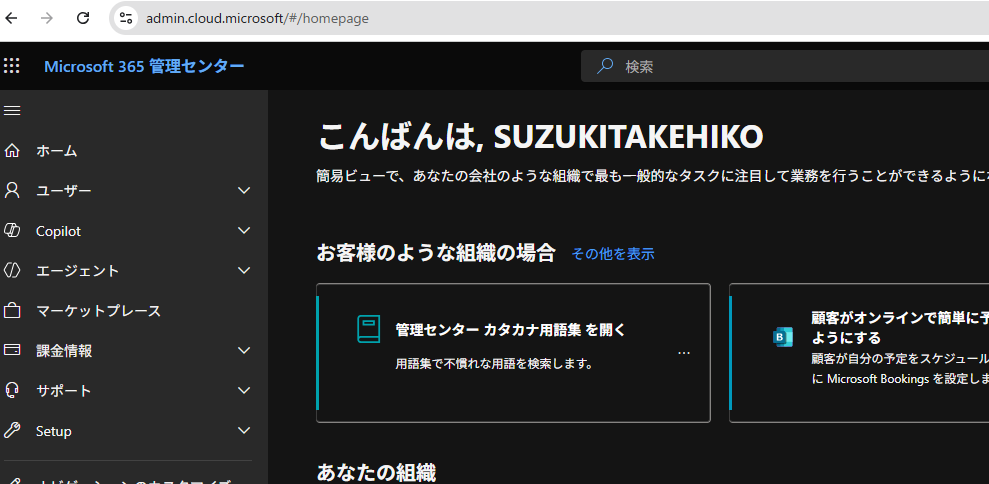Click the home icon next to ホーム
The image size is (989, 484).
click(12, 151)
